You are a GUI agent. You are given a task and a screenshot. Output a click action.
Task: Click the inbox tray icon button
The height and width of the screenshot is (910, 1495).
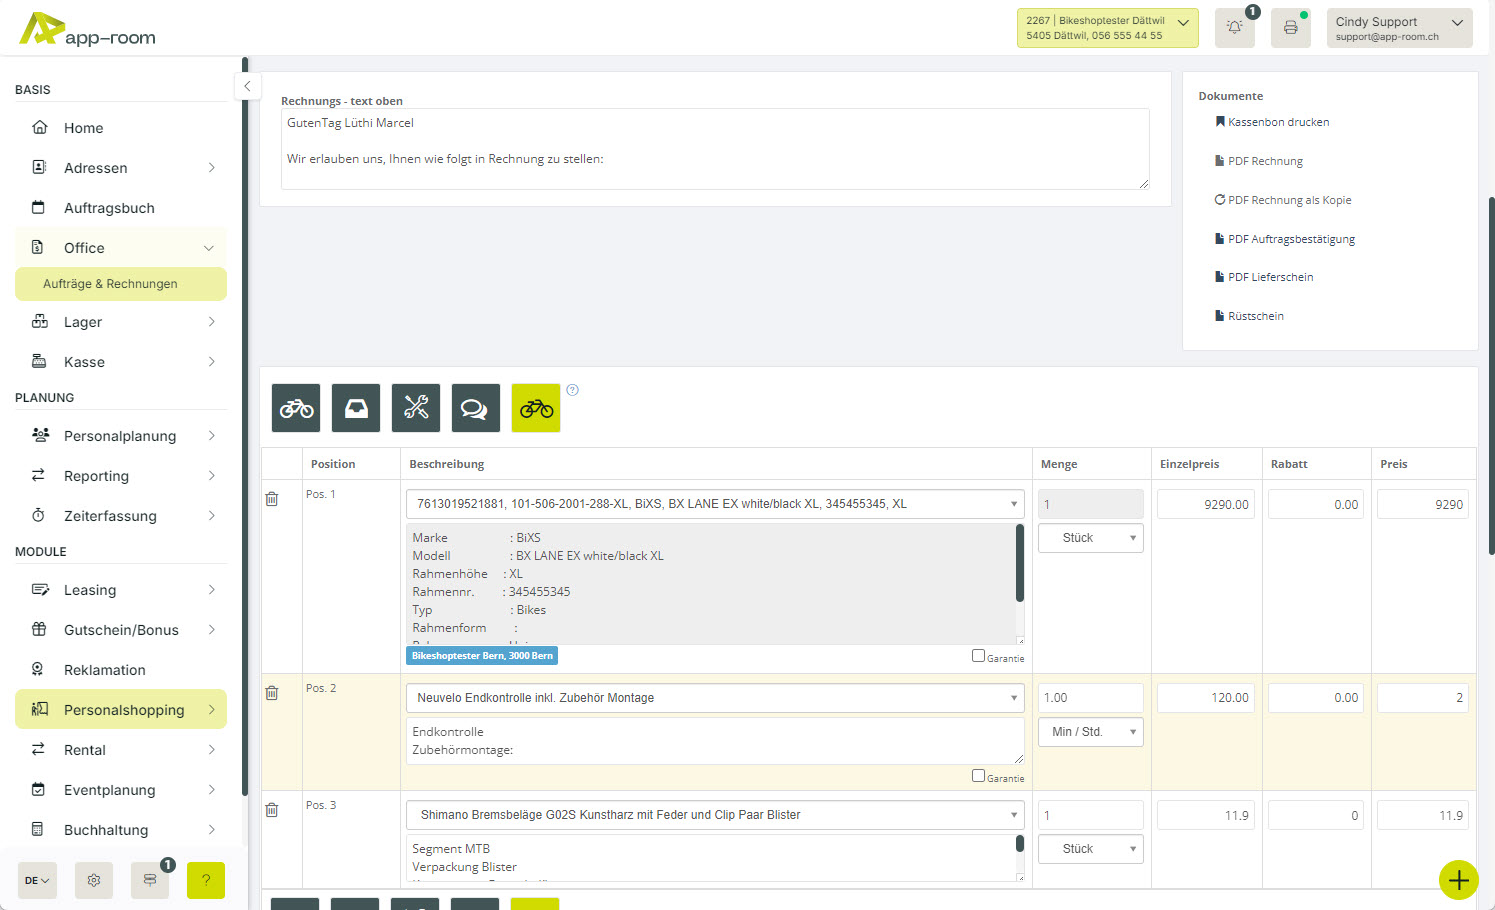356,408
